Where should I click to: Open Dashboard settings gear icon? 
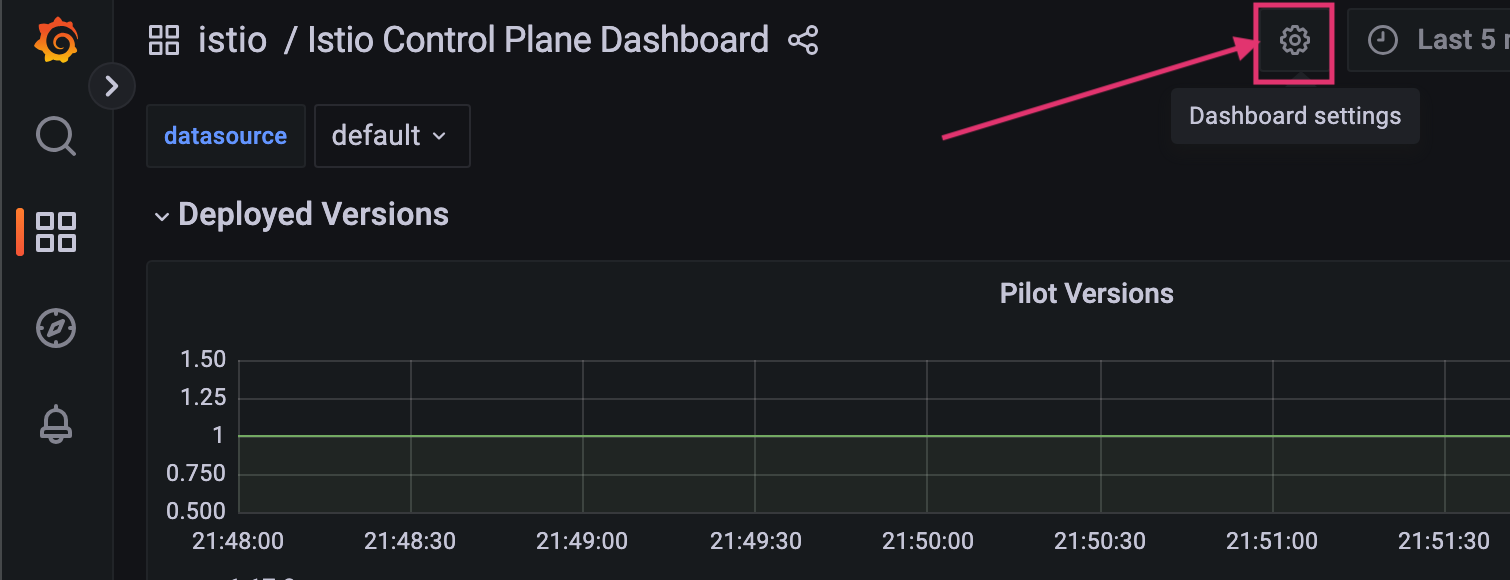pyautogui.click(x=1295, y=41)
